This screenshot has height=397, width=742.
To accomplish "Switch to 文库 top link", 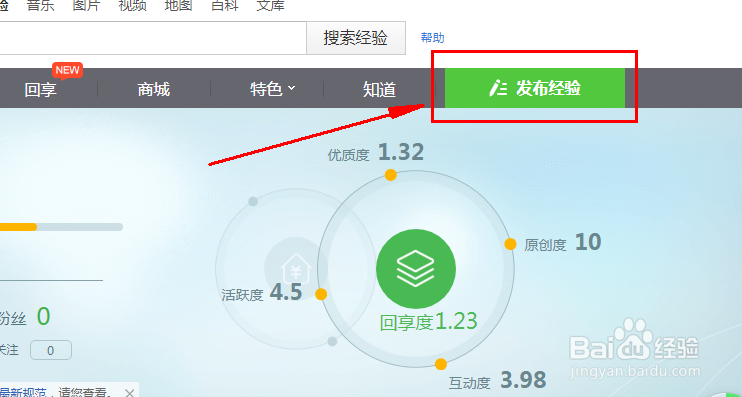I will tap(270, 6).
